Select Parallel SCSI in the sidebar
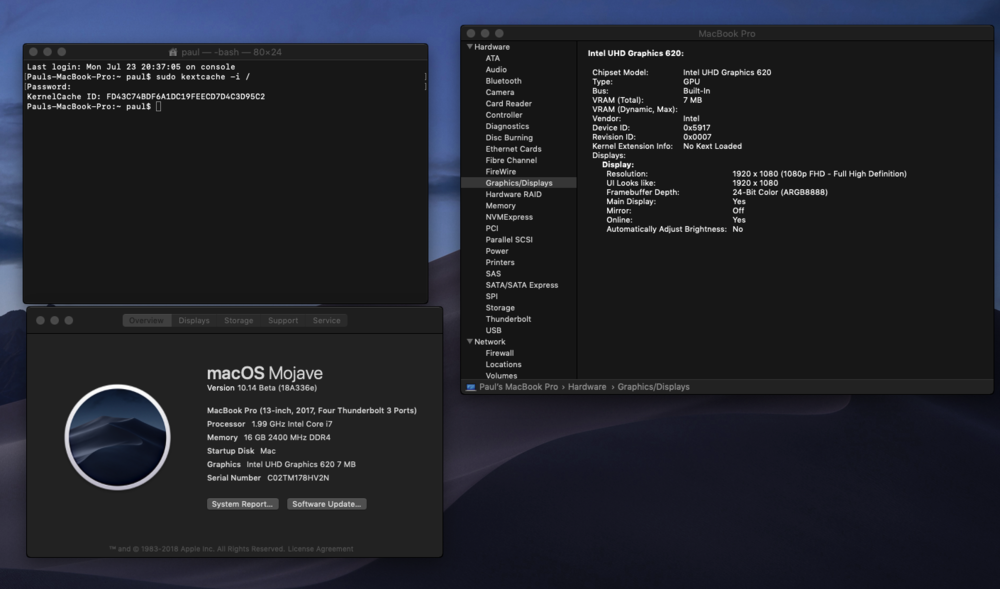 [509, 240]
